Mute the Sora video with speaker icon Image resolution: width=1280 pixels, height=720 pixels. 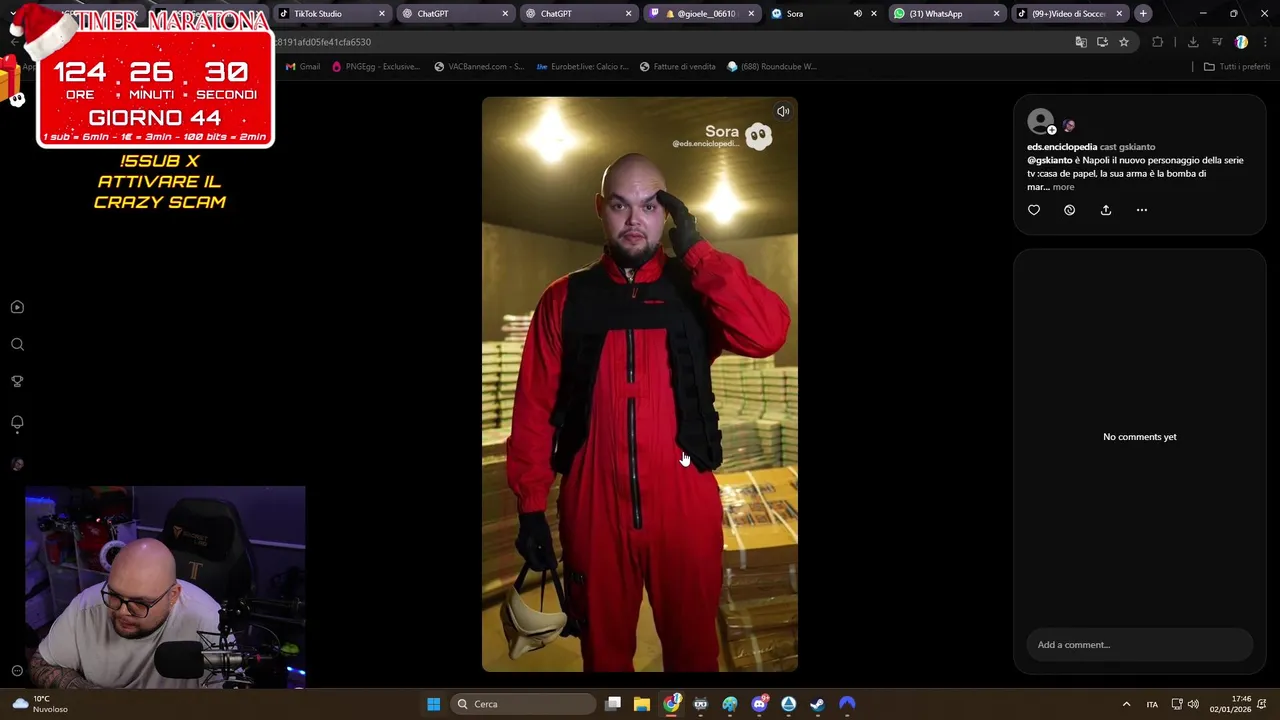(x=783, y=112)
